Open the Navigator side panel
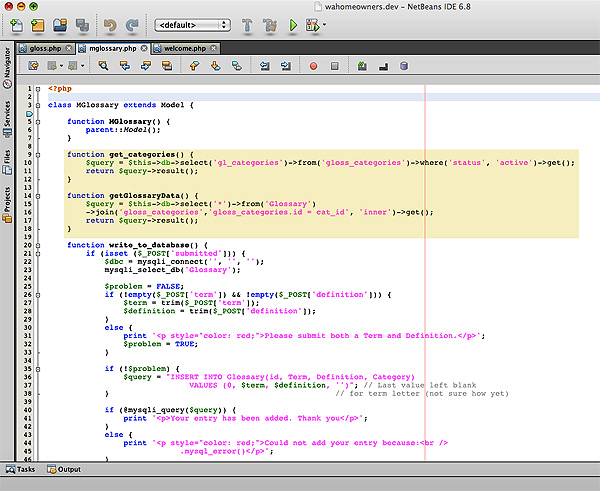The height and width of the screenshot is (491, 600). (7, 67)
